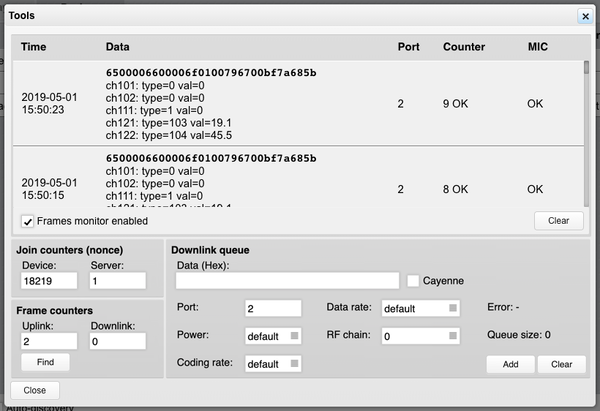
Task: Disable the Frames monitor enabled checkbox
Action: (27, 221)
